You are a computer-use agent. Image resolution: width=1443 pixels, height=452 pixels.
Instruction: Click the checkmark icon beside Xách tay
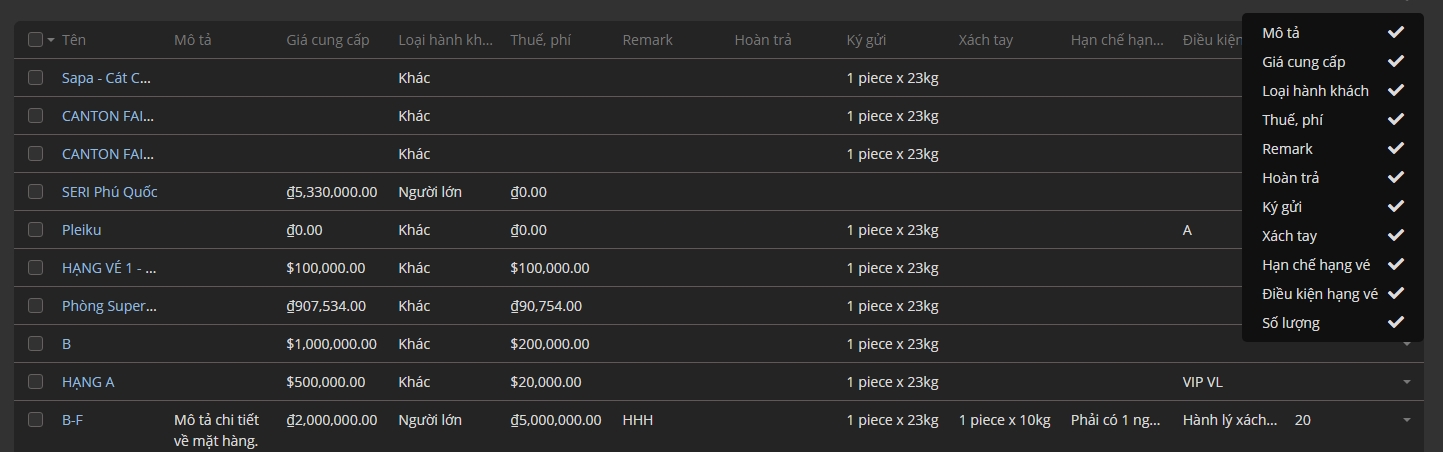[1396, 235]
